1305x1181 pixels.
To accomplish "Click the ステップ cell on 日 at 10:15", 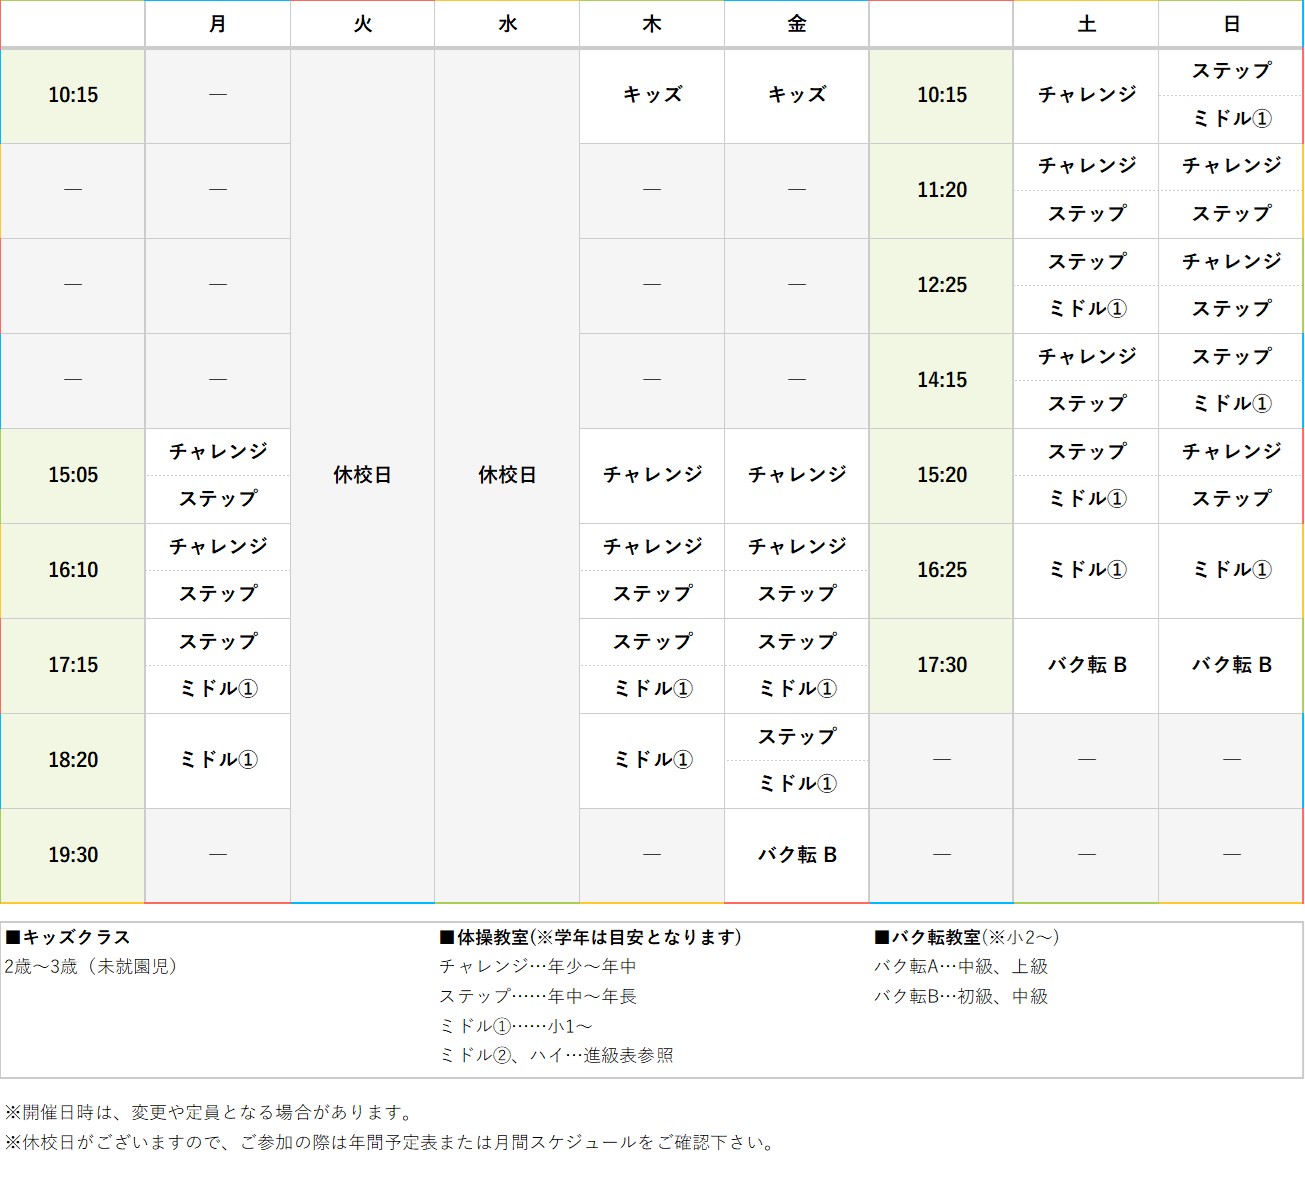I will [x=1230, y=71].
